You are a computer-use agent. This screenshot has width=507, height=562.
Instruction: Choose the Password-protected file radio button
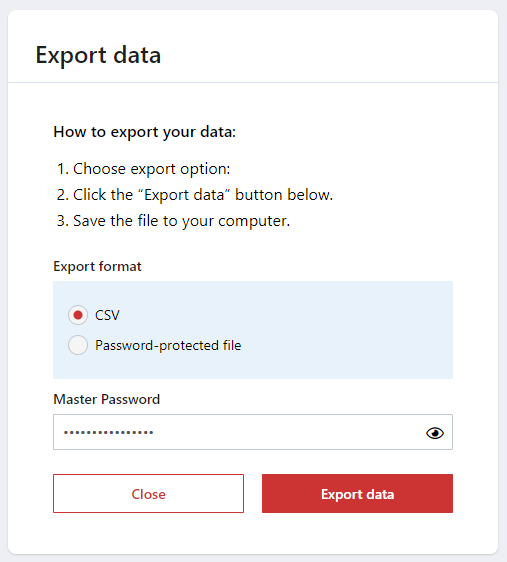[78, 345]
